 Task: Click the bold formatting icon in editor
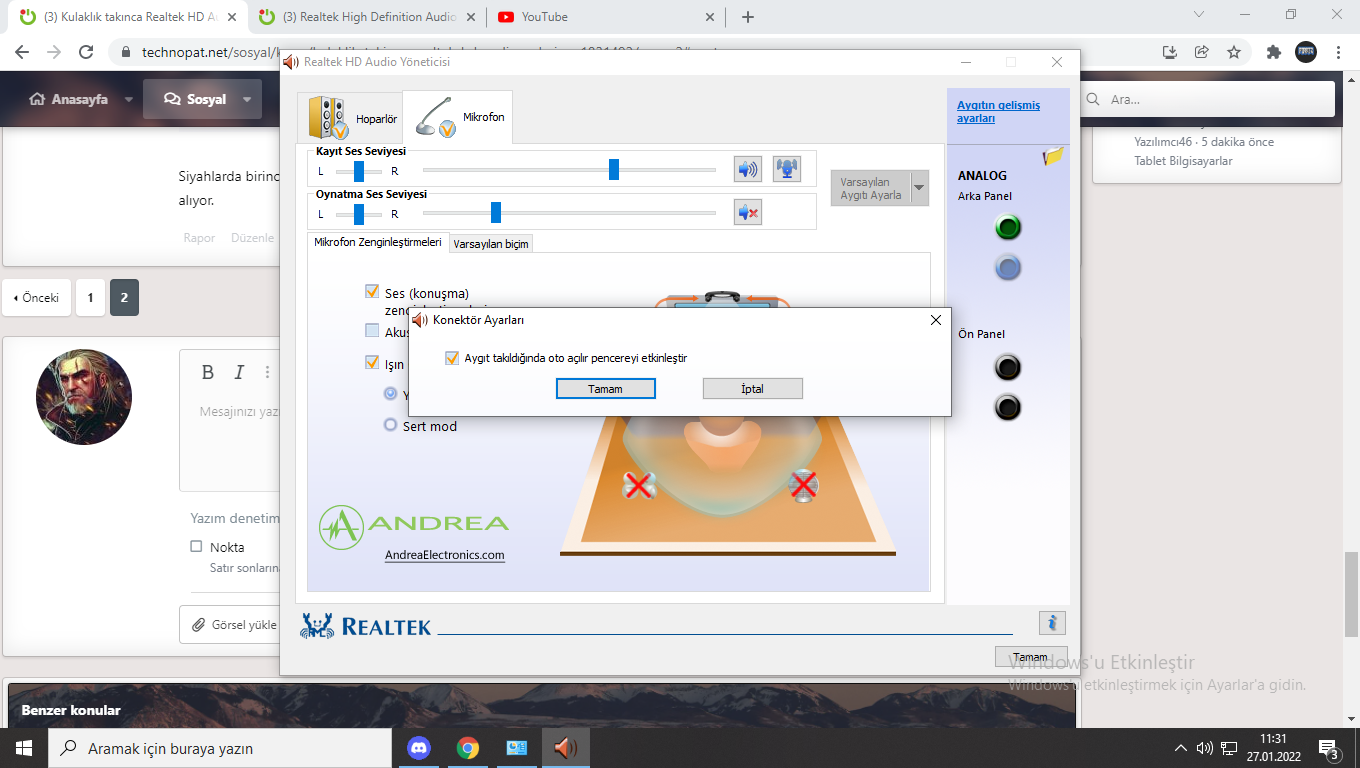coord(208,373)
